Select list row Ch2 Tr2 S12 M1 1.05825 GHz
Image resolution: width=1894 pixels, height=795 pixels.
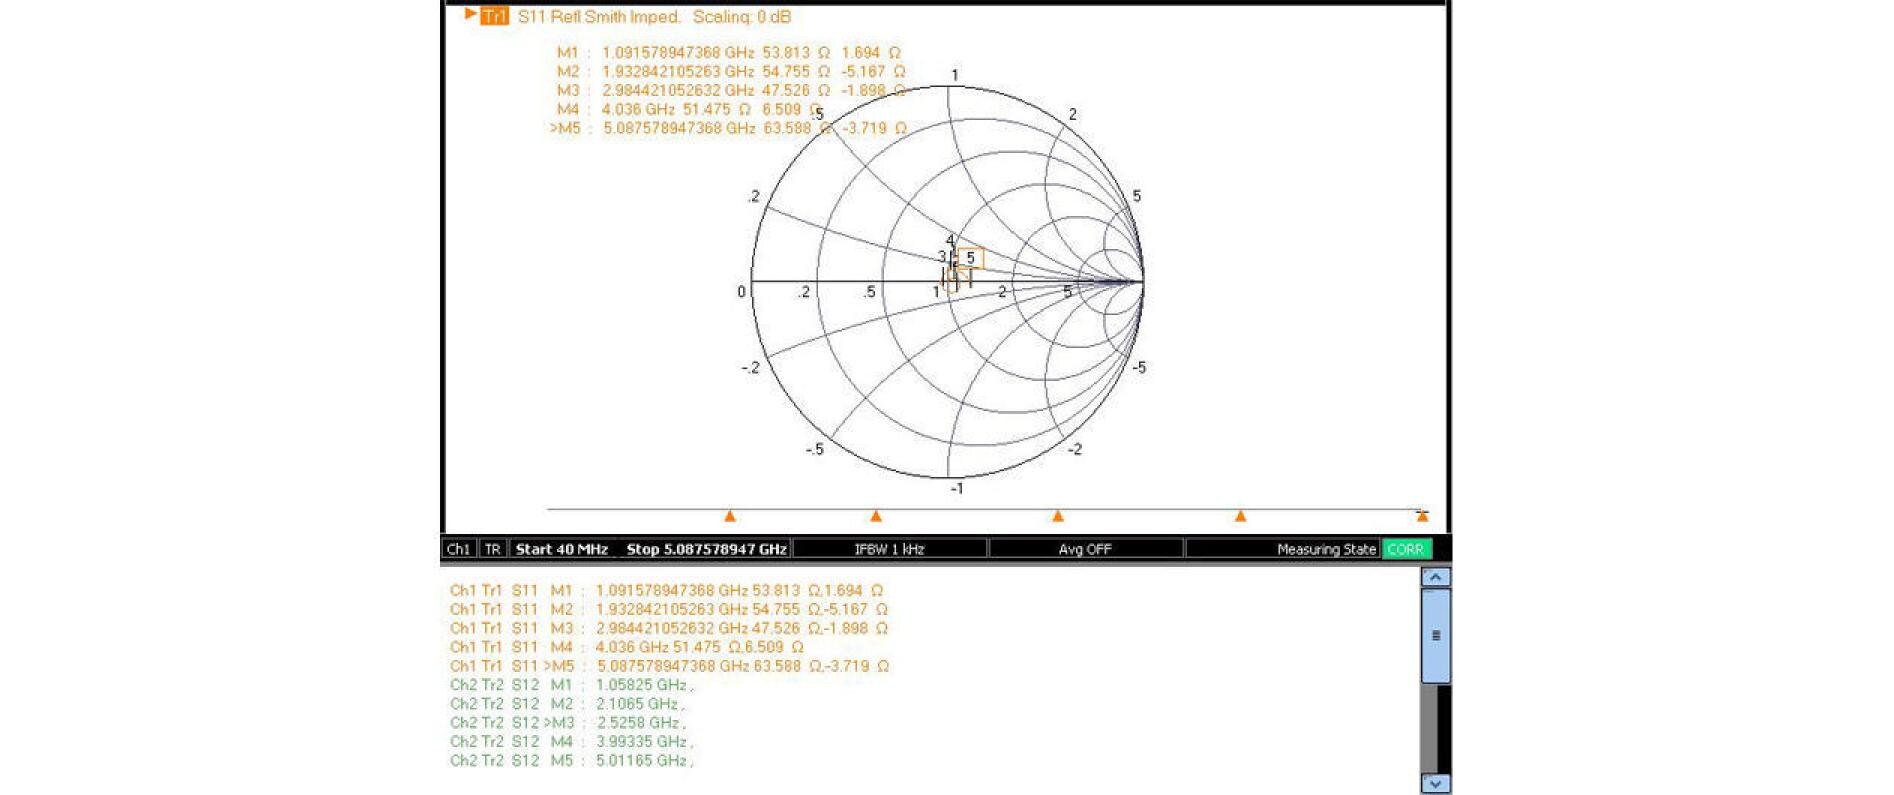[x=572, y=686]
